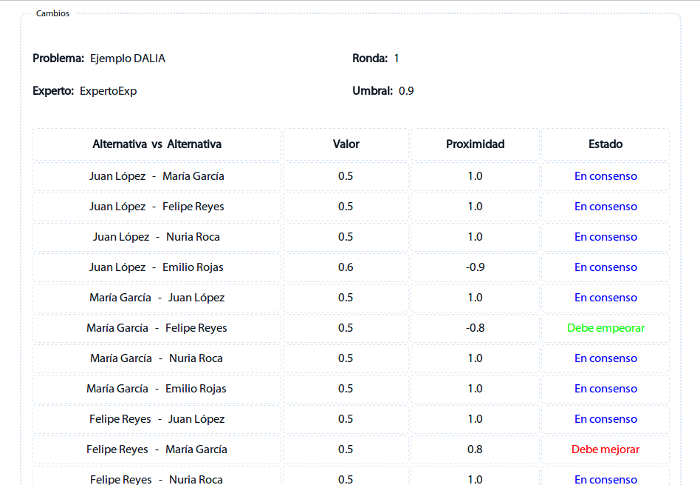
Task: Click the 'Cambios' panel title
Action: pos(53,13)
